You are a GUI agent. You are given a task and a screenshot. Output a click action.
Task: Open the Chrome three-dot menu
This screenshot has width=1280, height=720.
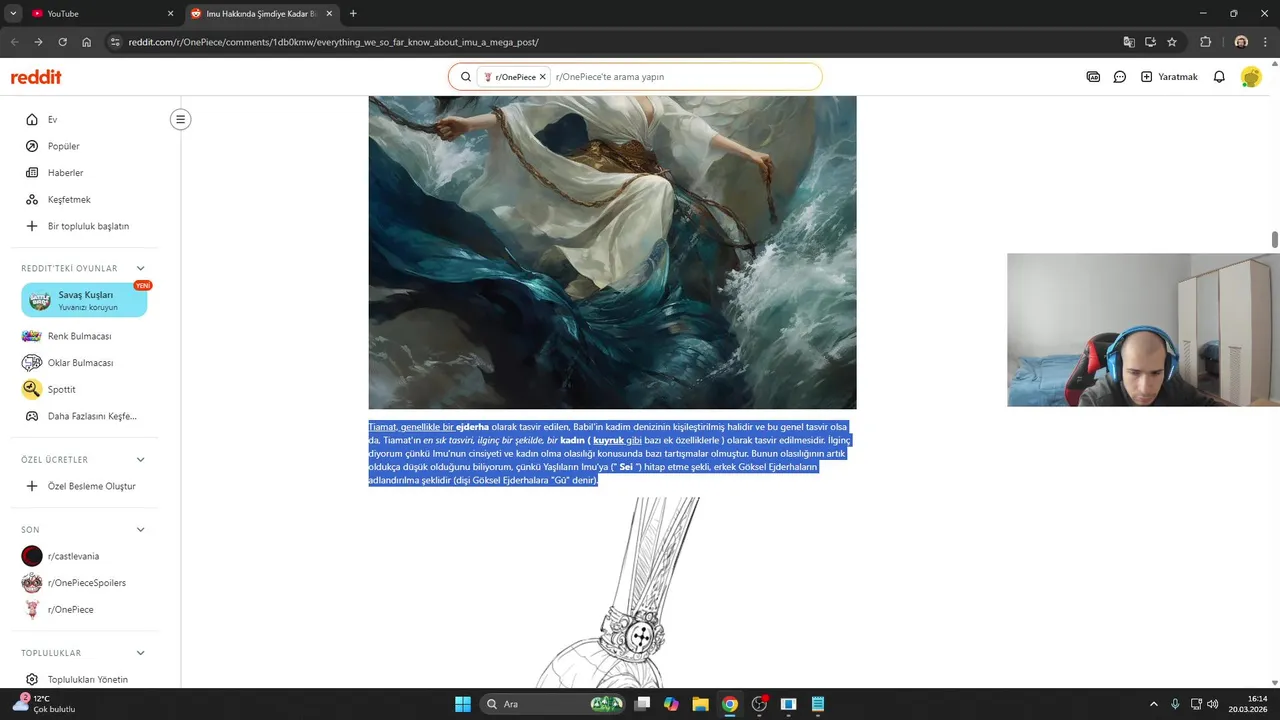[1266, 42]
